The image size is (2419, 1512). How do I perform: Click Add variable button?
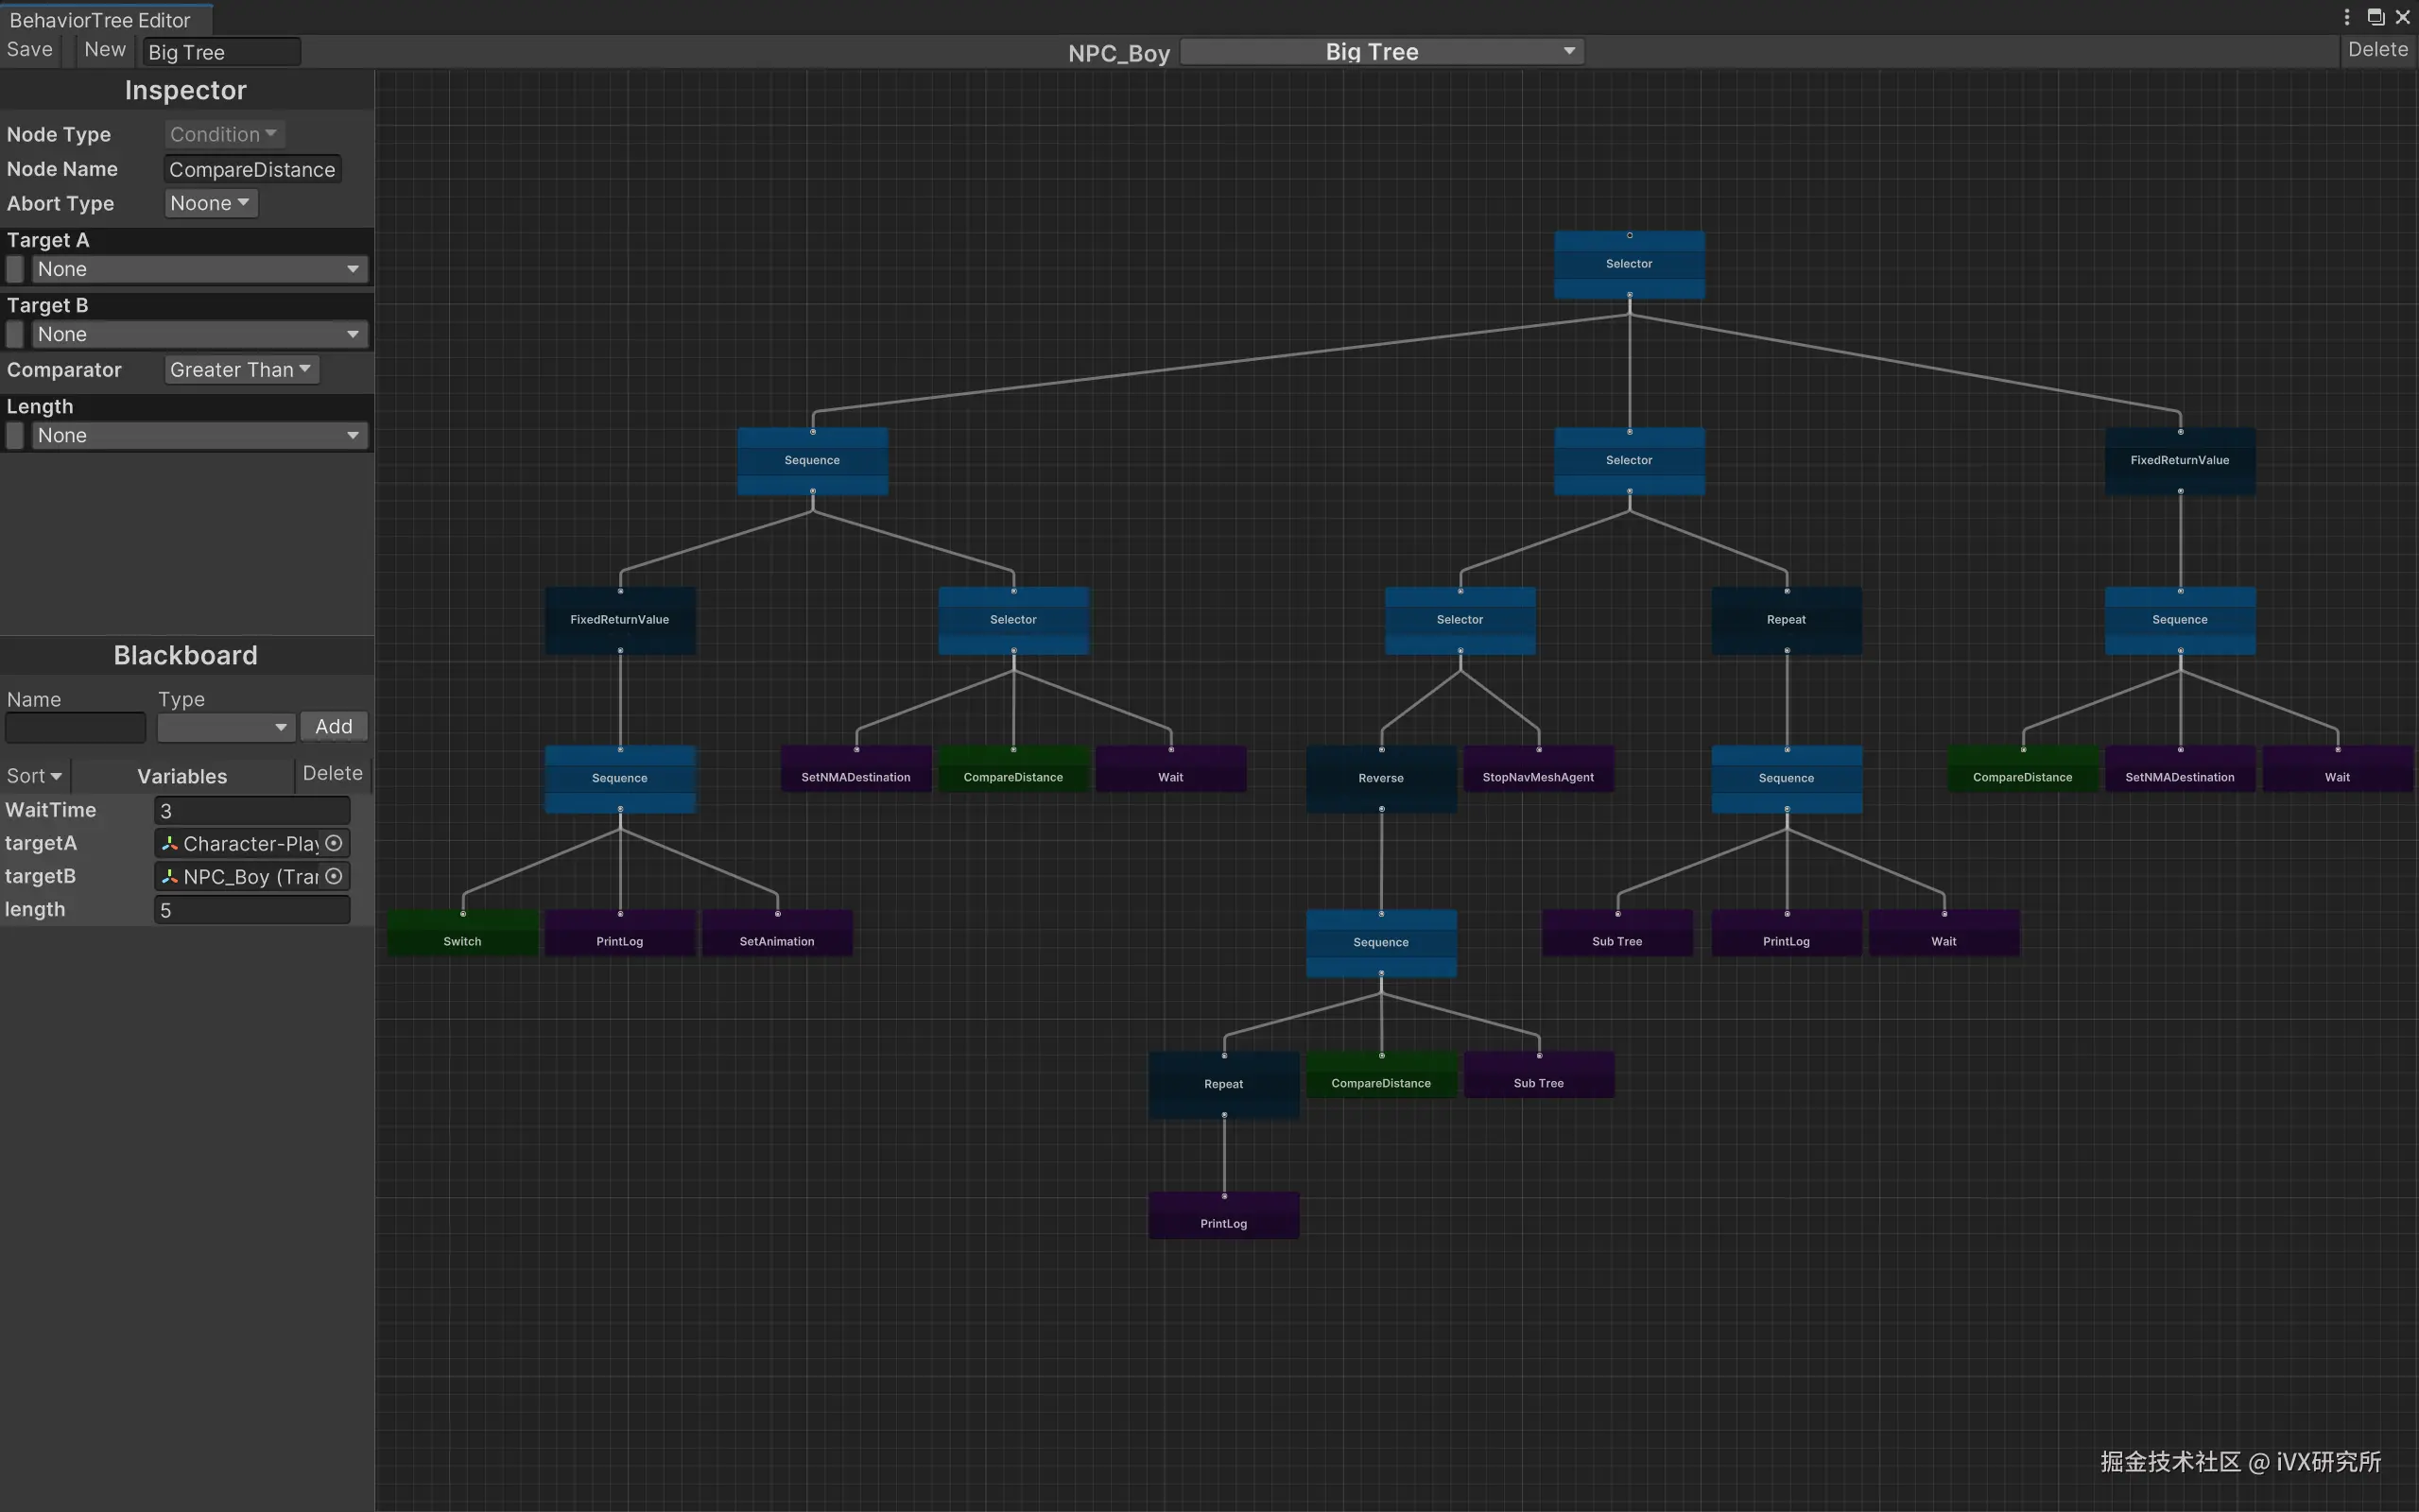tap(333, 726)
